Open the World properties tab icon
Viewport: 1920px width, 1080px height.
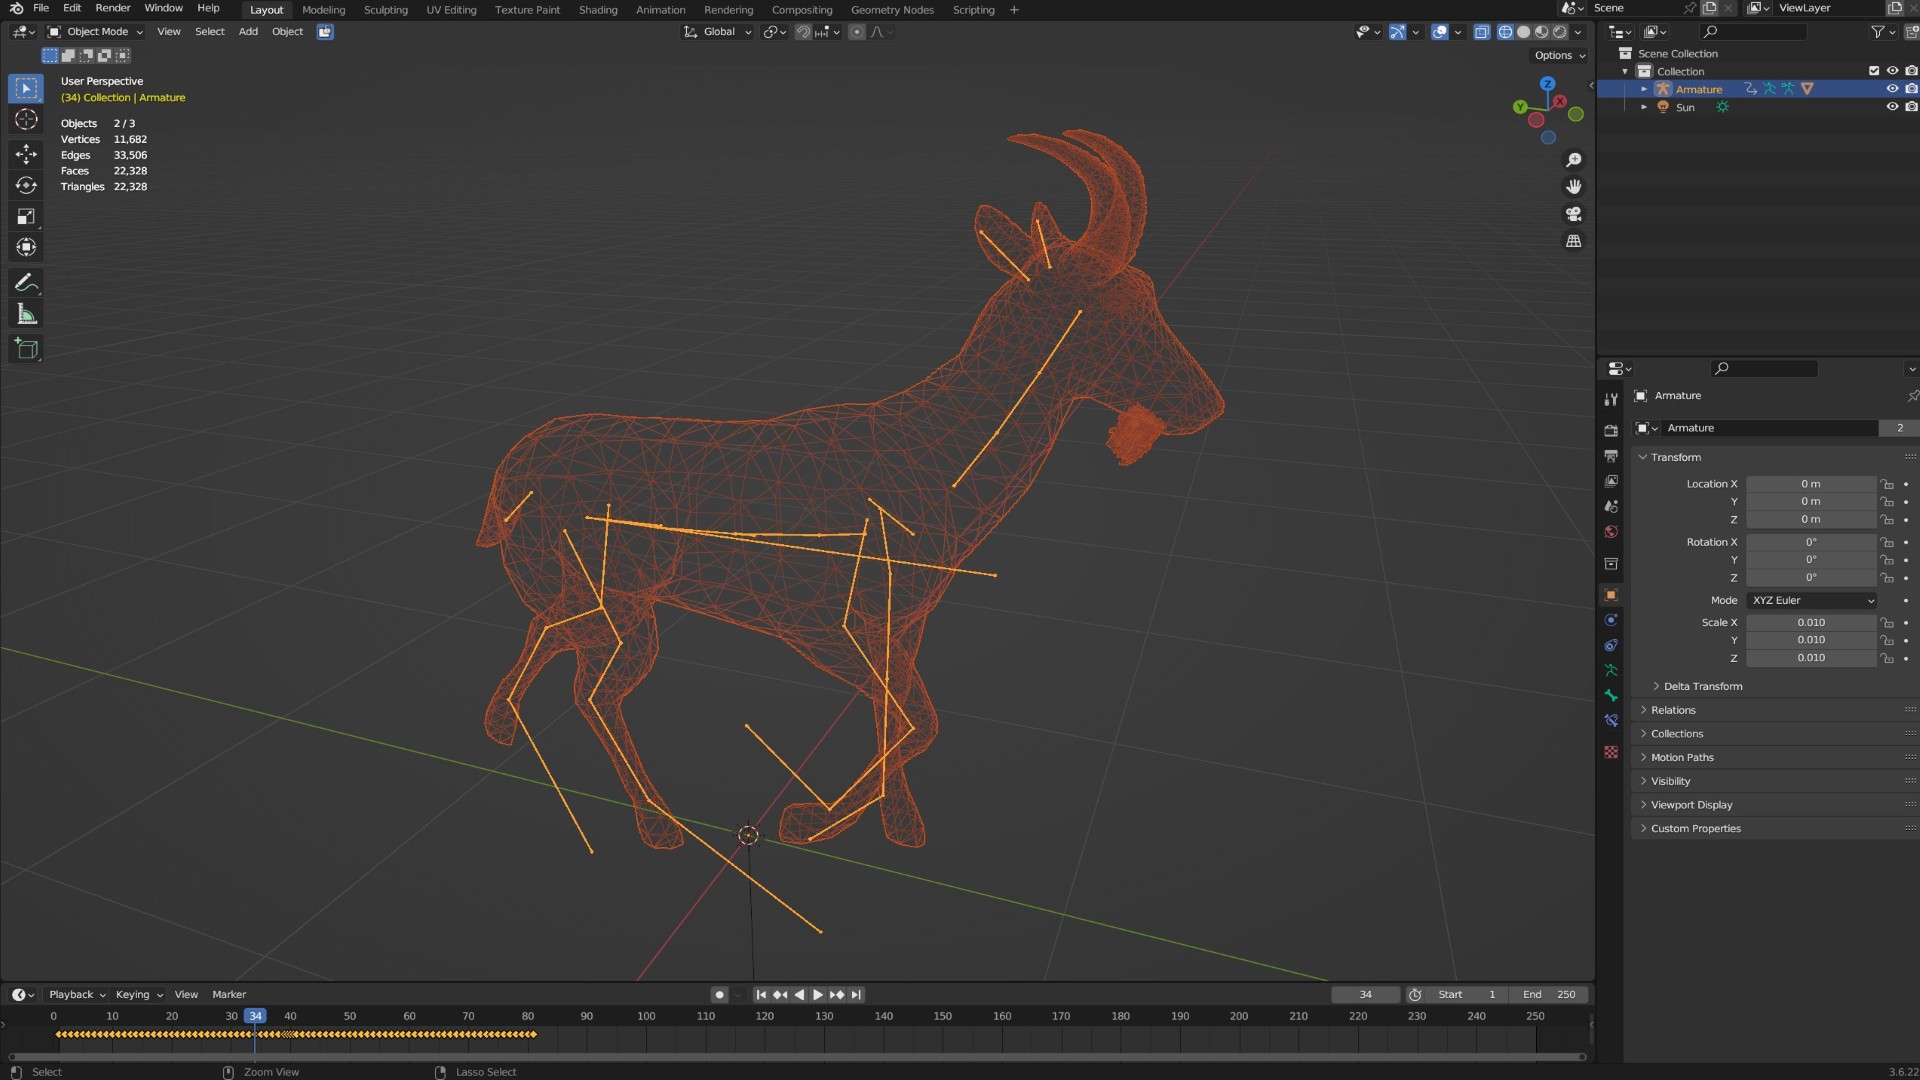(x=1611, y=532)
